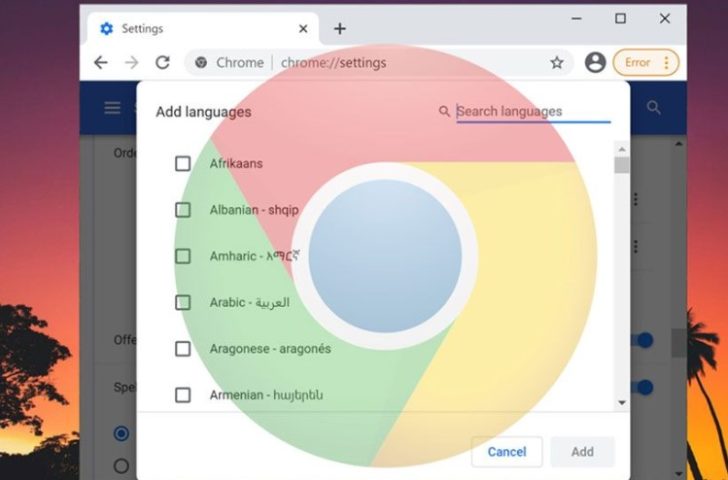This screenshot has height=480, width=728.
Task: Check the Armenian checkbox
Action: tap(183, 395)
